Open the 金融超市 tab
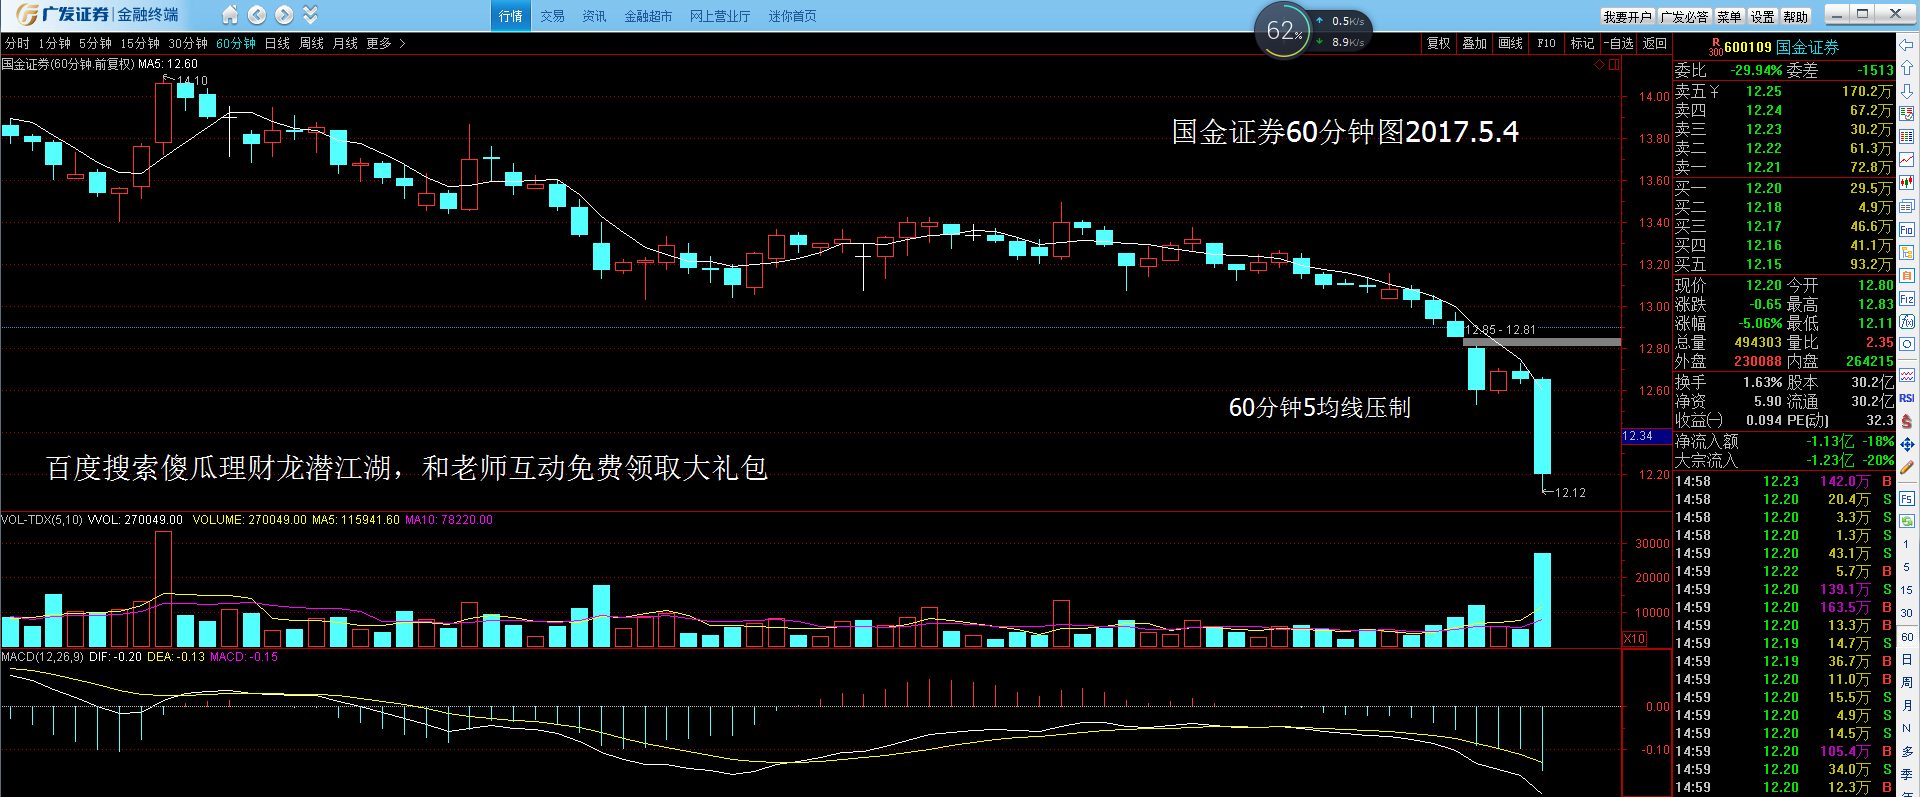This screenshot has height=797, width=1920. click(x=648, y=16)
